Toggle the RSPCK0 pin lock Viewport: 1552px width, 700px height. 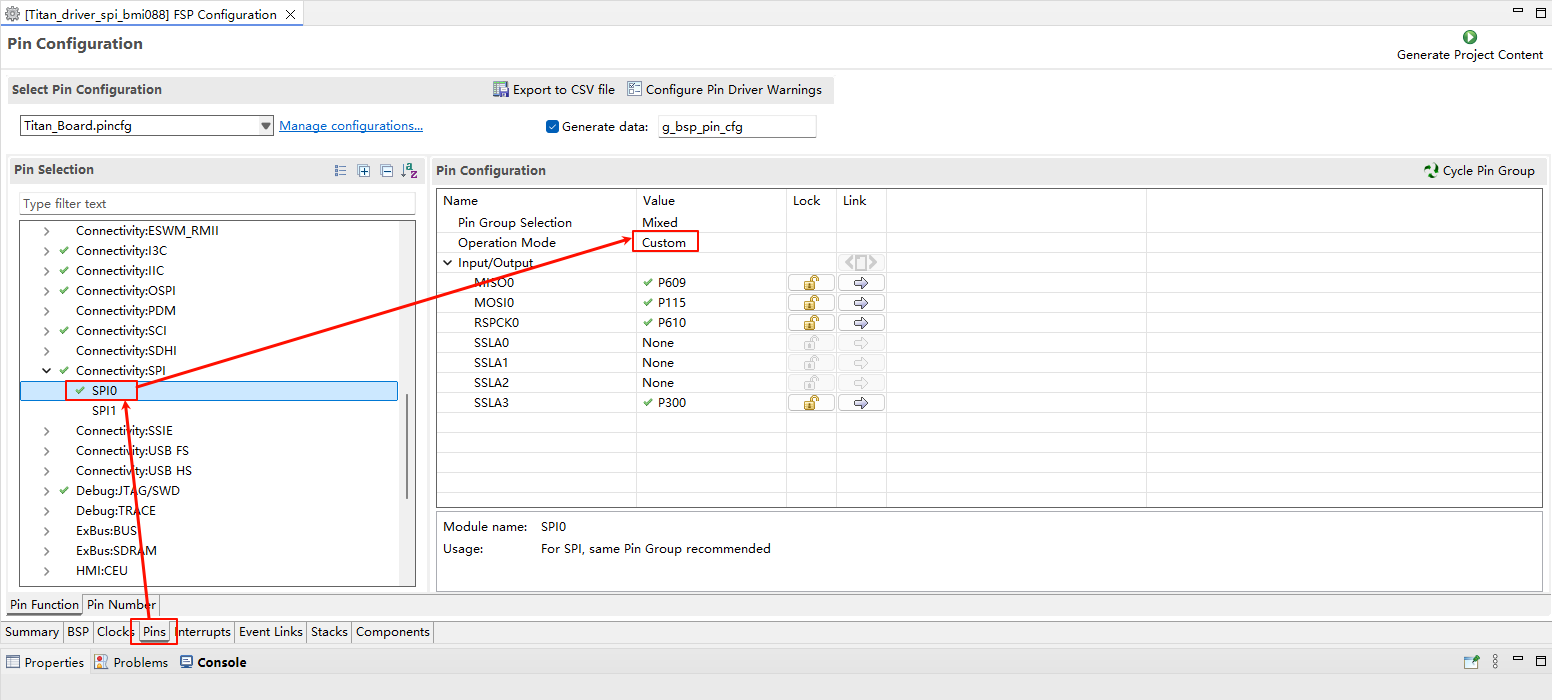pyautogui.click(x=811, y=323)
